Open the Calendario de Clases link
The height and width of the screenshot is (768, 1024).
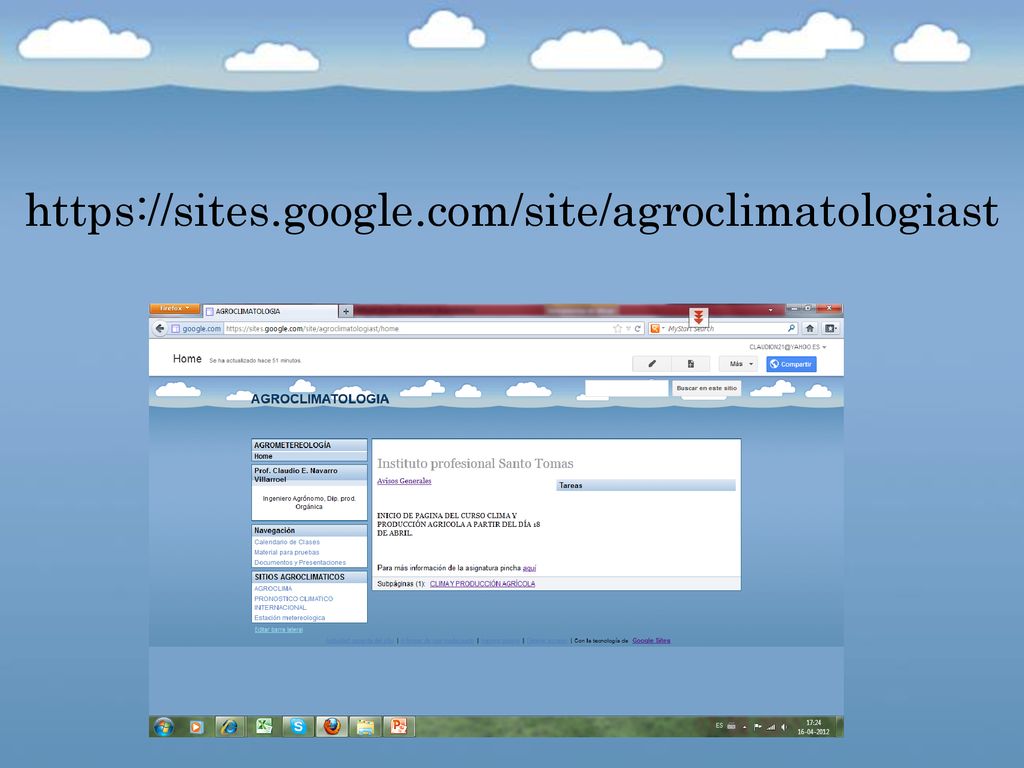pyautogui.click(x=287, y=542)
